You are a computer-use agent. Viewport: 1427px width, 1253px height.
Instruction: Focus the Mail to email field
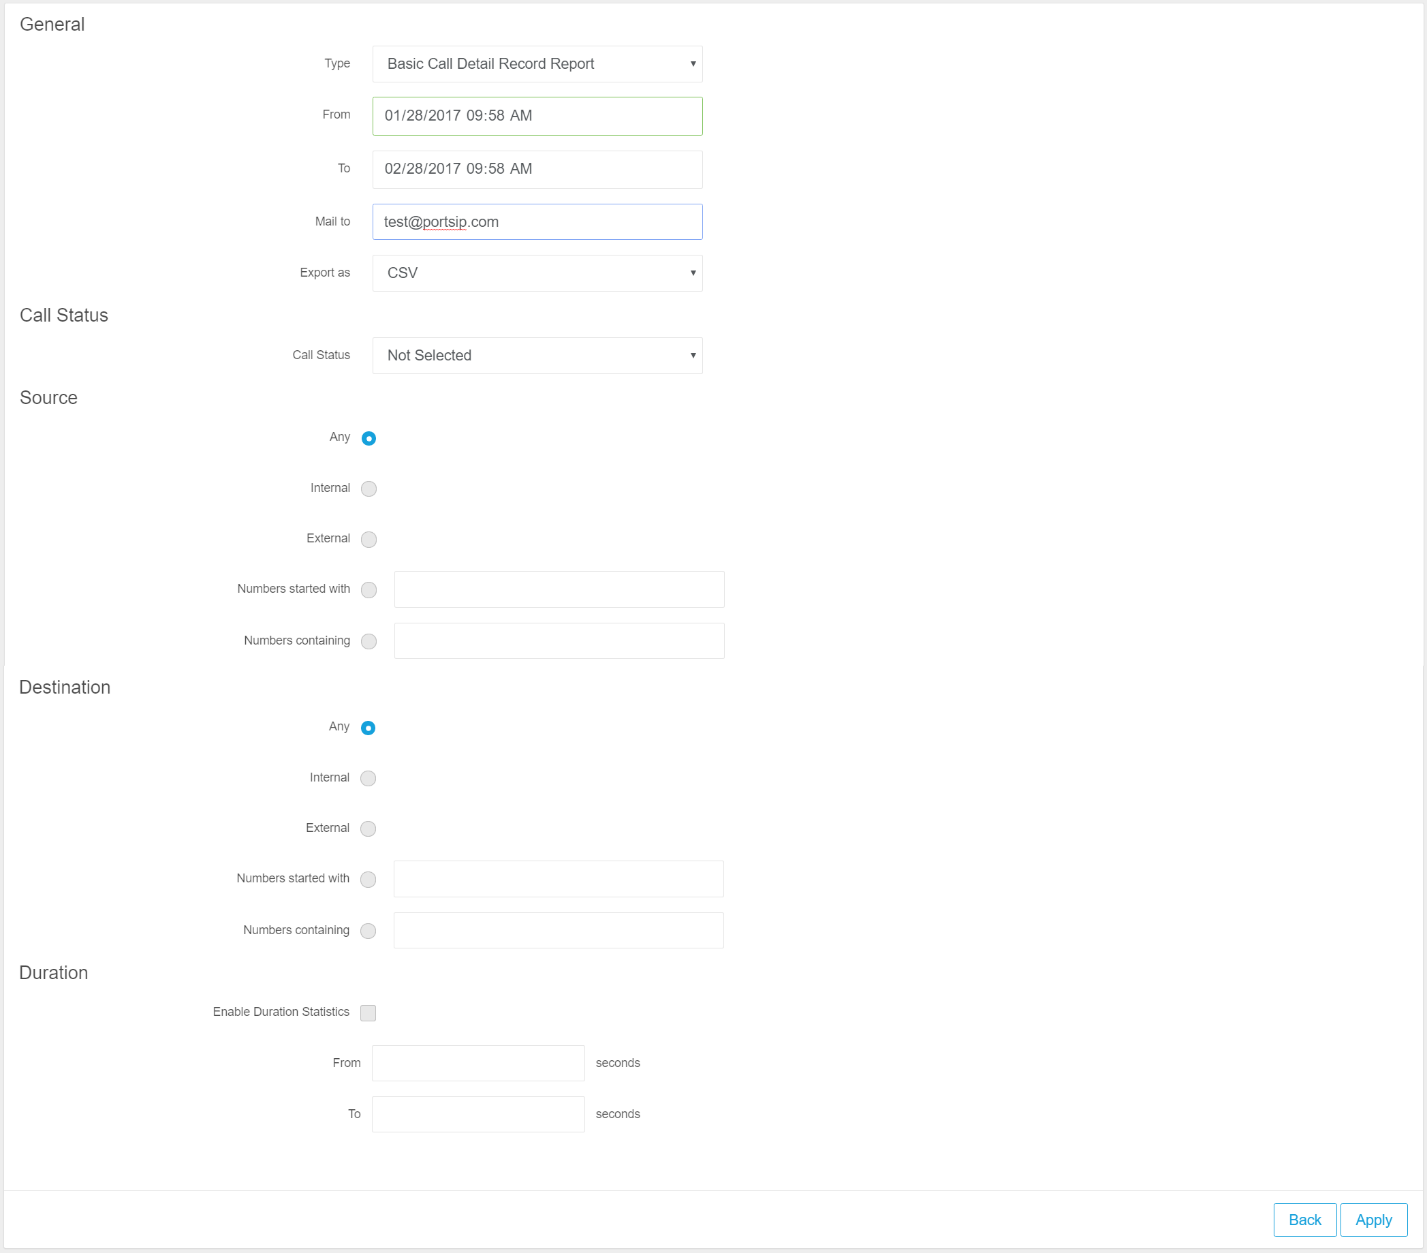[x=537, y=222]
